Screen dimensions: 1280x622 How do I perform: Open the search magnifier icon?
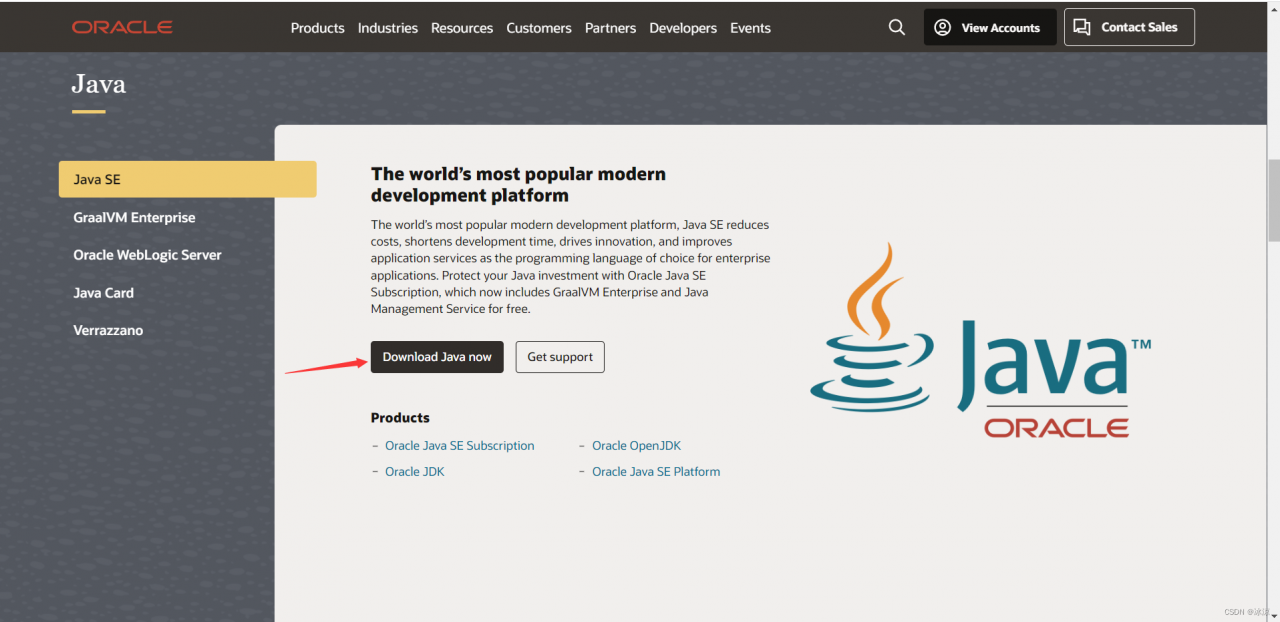coord(897,27)
